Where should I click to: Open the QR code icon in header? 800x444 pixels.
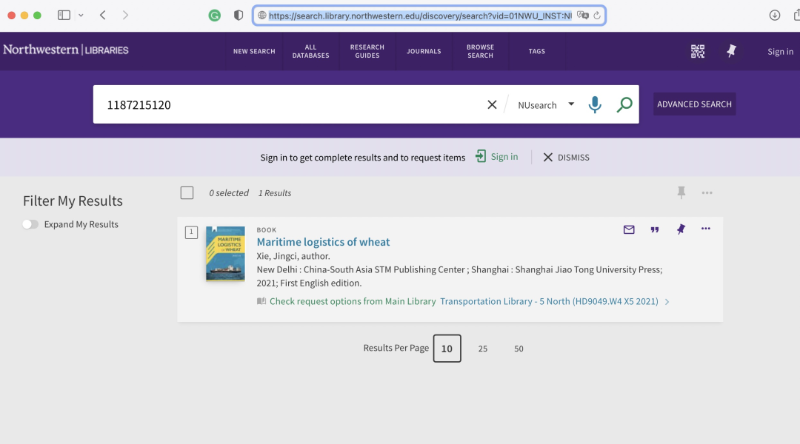(697, 51)
